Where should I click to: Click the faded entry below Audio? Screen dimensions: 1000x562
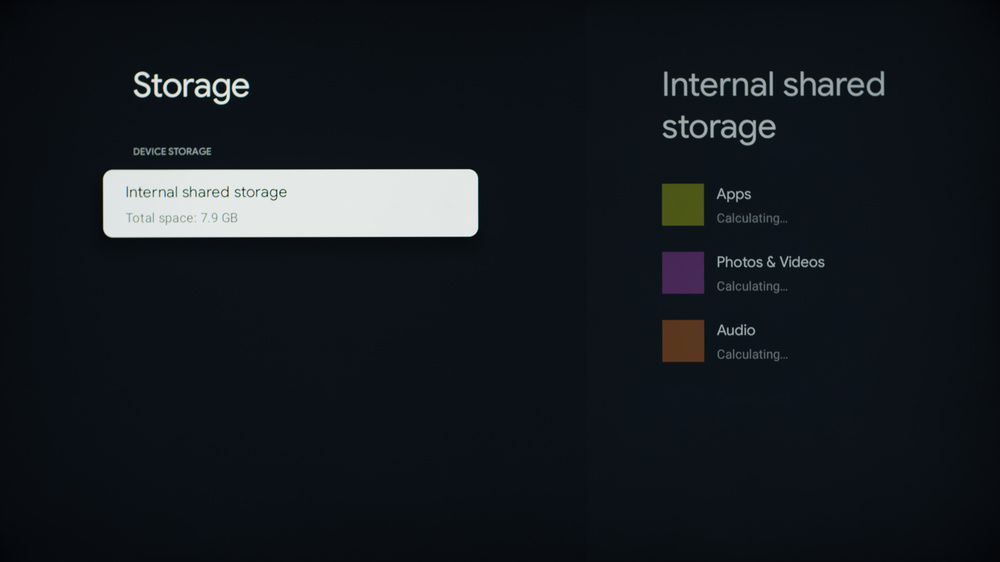coord(750,398)
